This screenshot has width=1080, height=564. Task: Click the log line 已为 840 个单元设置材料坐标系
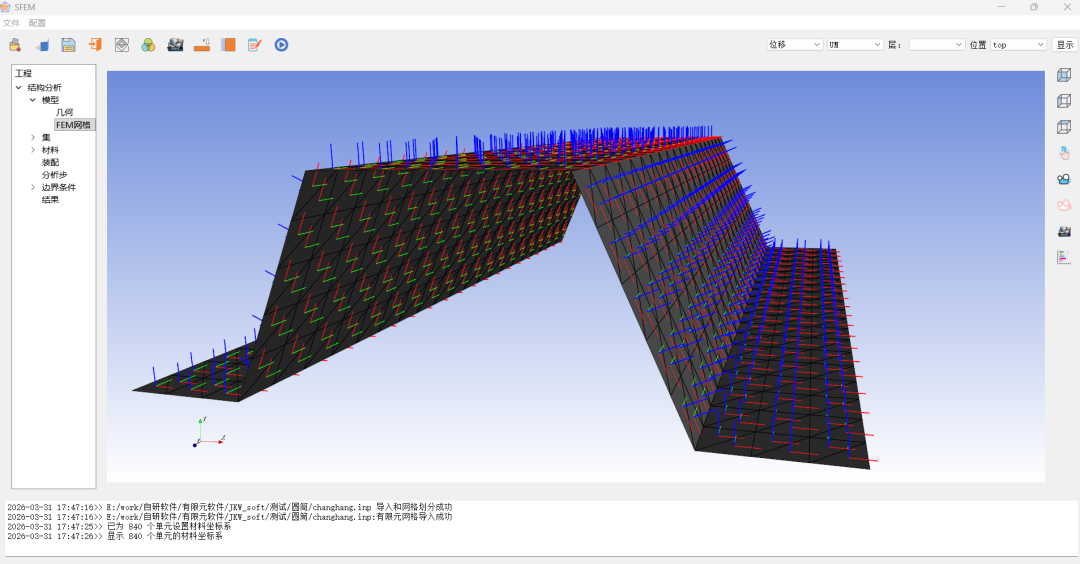[x=119, y=526]
